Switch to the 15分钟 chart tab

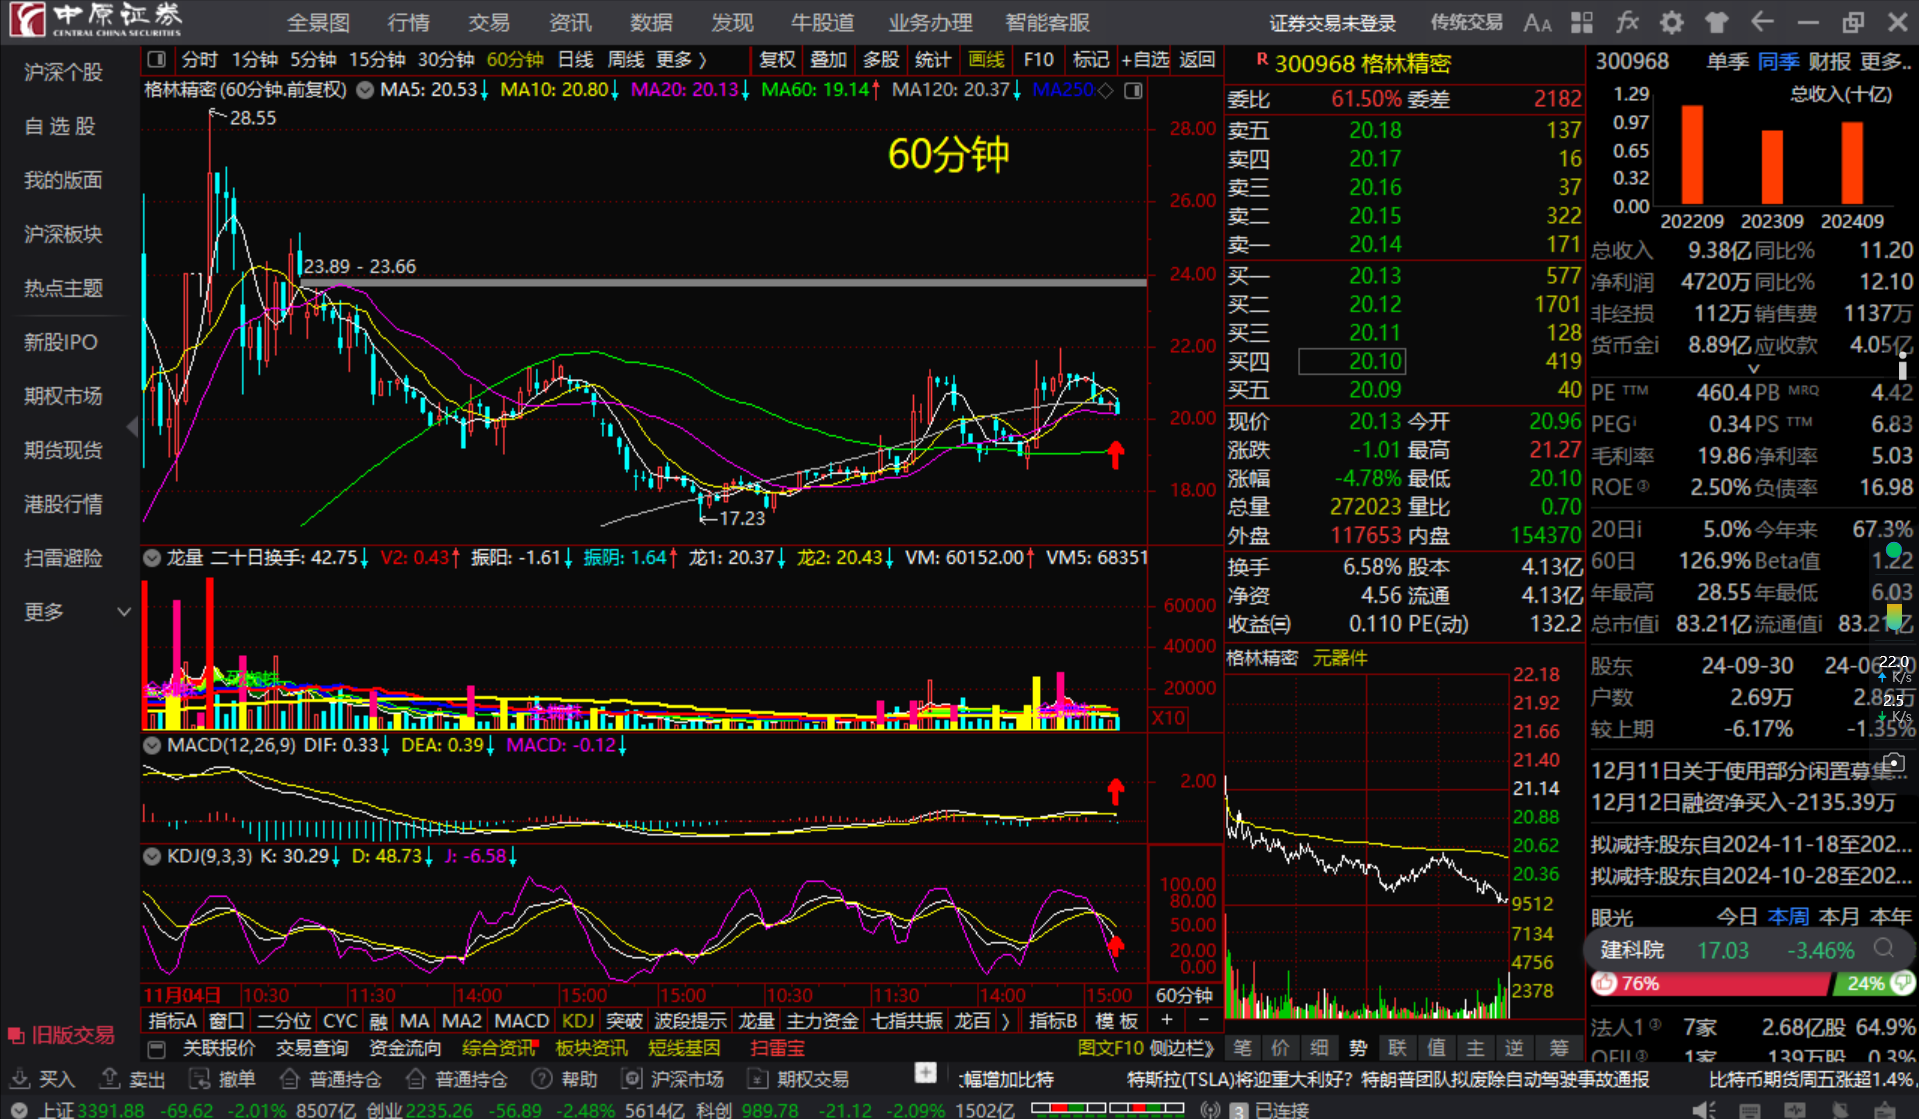pyautogui.click(x=377, y=60)
